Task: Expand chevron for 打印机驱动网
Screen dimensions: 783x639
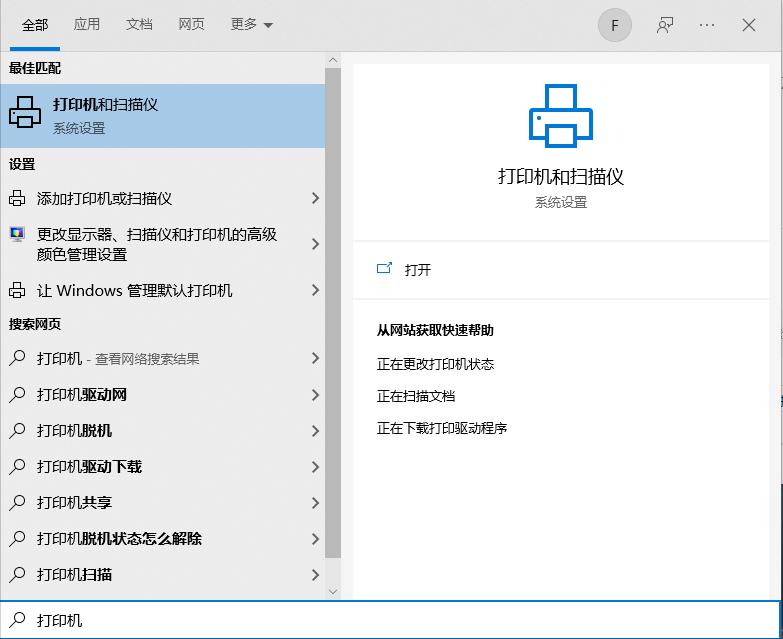Action: tap(315, 395)
